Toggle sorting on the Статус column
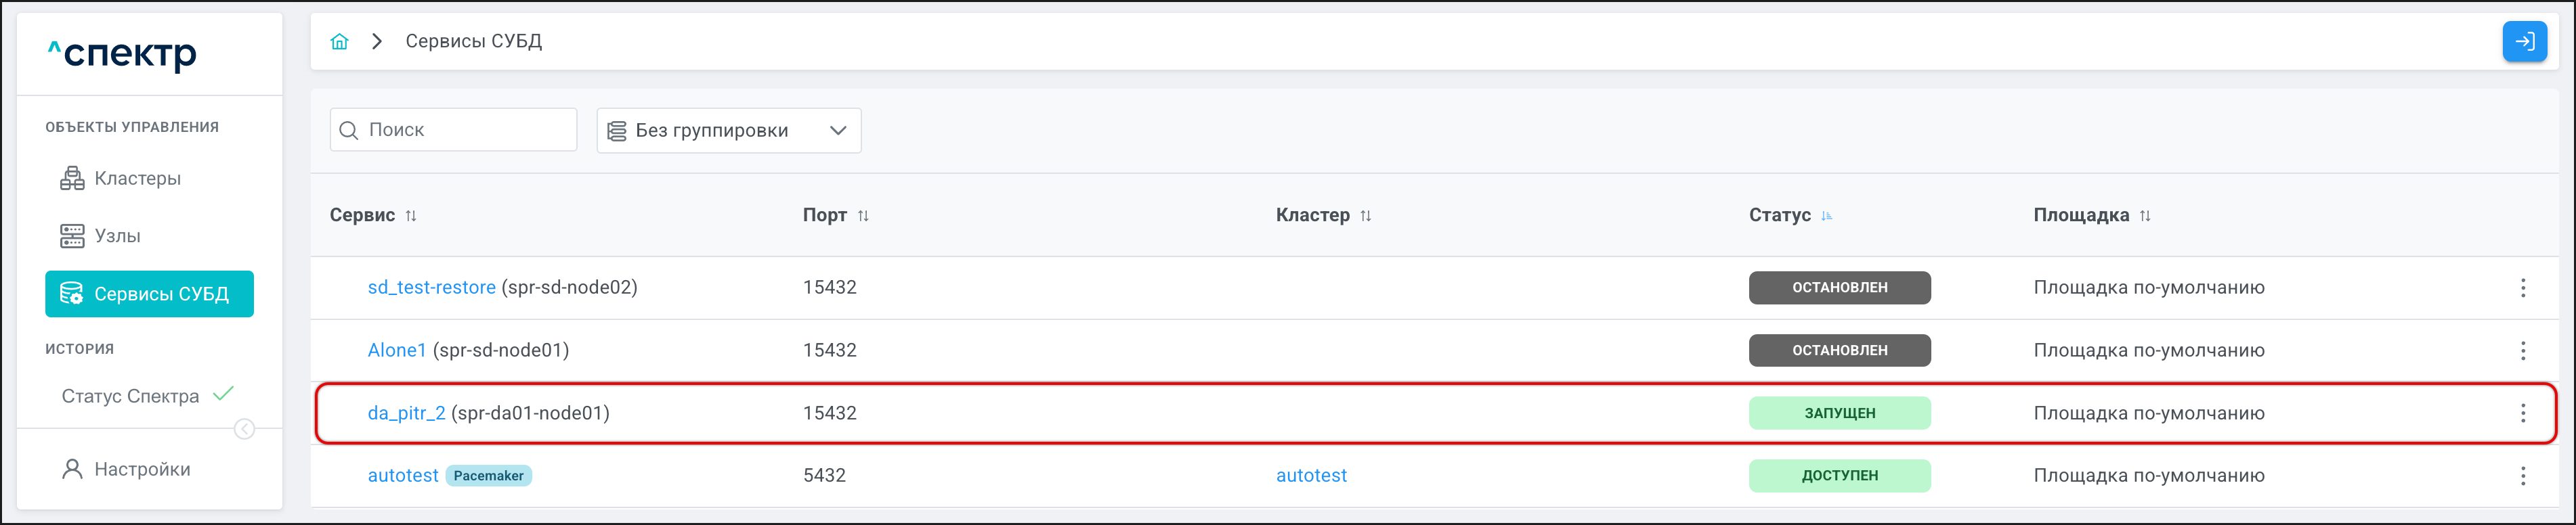This screenshot has width=2576, height=525. pyautogui.click(x=1826, y=216)
